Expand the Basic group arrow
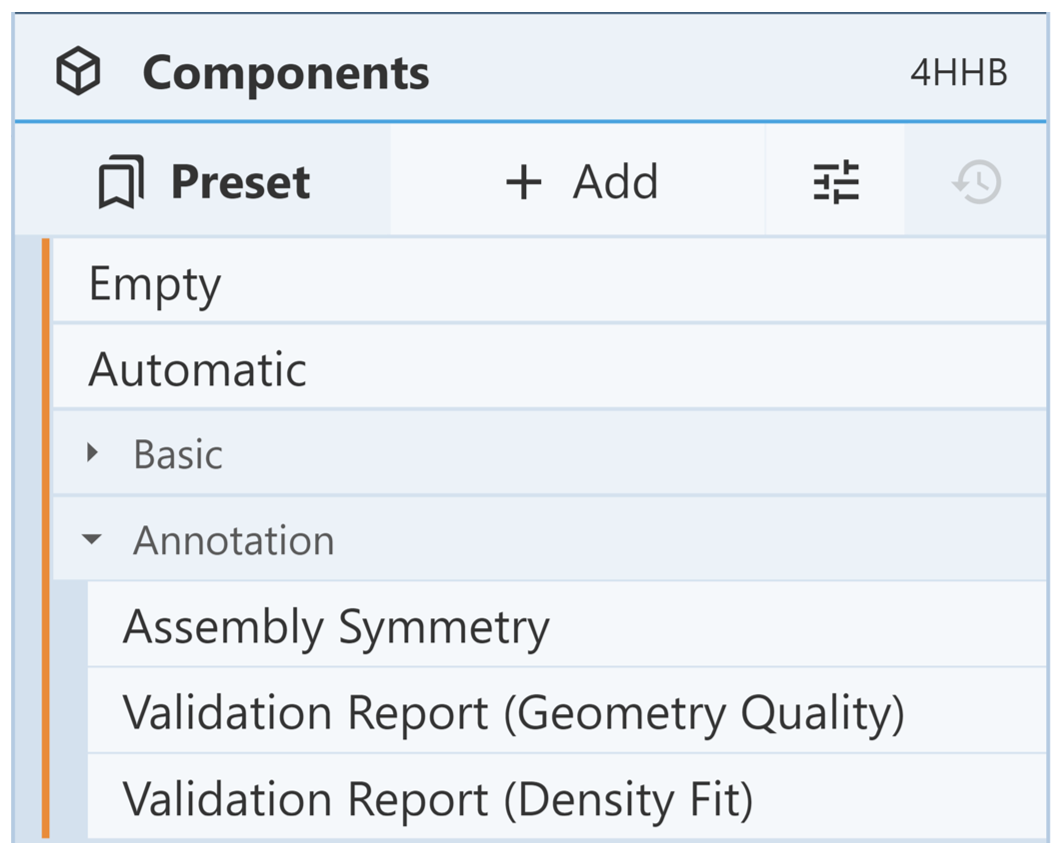The height and width of the screenshot is (852, 1062). click(x=93, y=454)
